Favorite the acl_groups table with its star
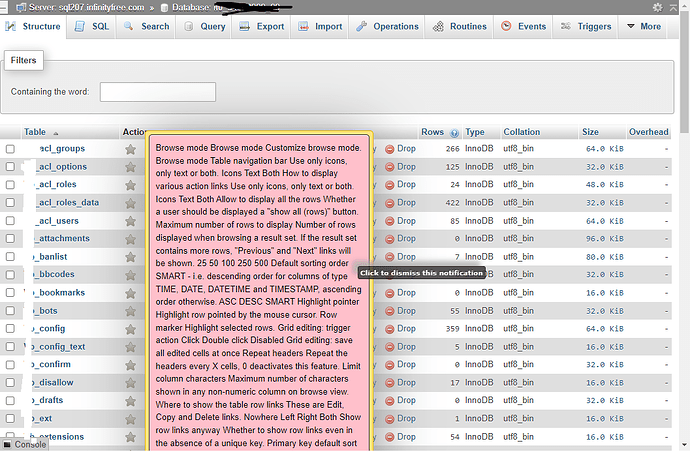Viewport: 690px width, 452px height. (130, 149)
